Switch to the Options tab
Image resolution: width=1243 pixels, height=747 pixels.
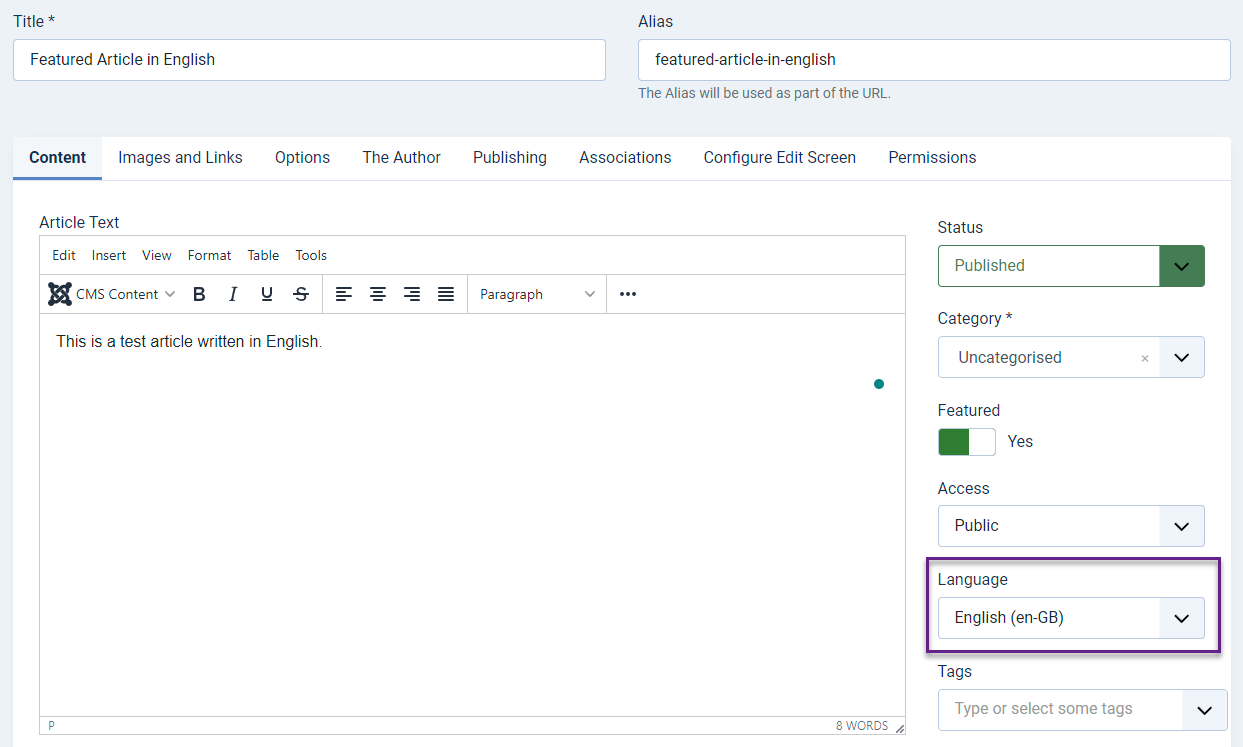tap(303, 158)
